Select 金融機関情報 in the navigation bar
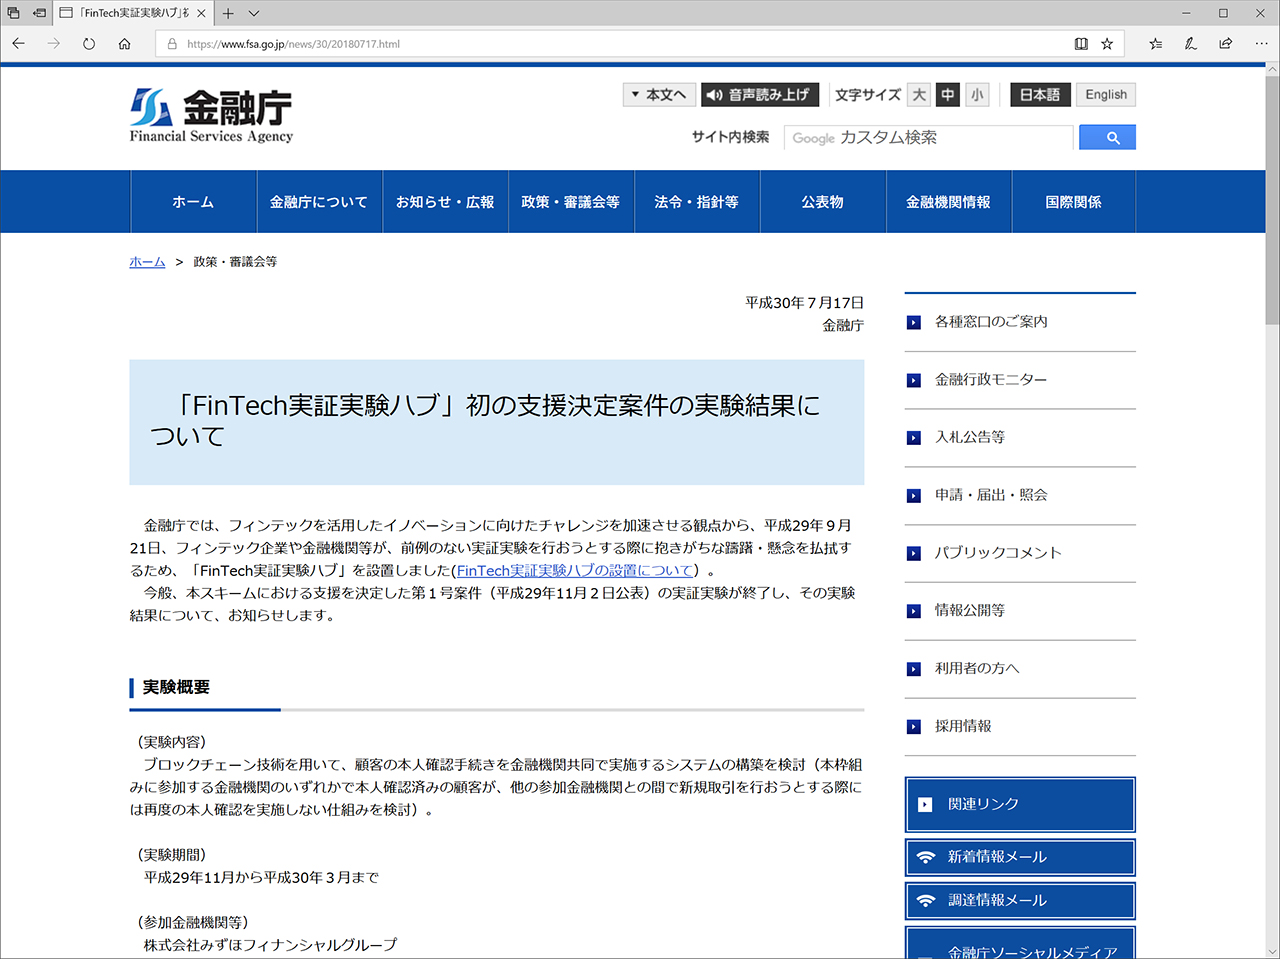Screen dimensions: 1280x959 tap(948, 201)
